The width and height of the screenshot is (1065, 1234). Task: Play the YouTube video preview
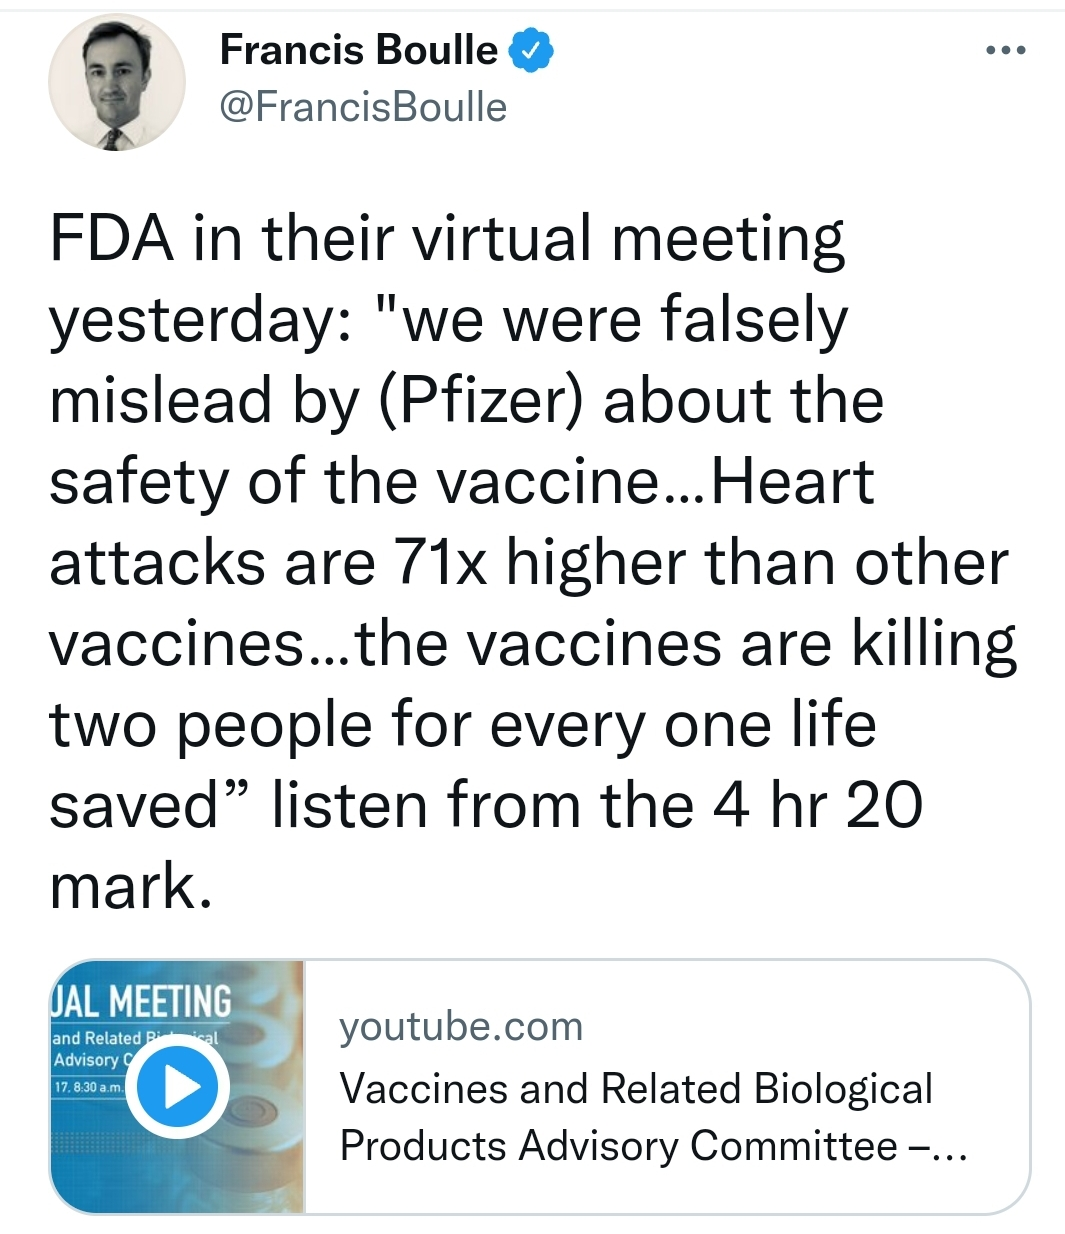pyautogui.click(x=176, y=1087)
